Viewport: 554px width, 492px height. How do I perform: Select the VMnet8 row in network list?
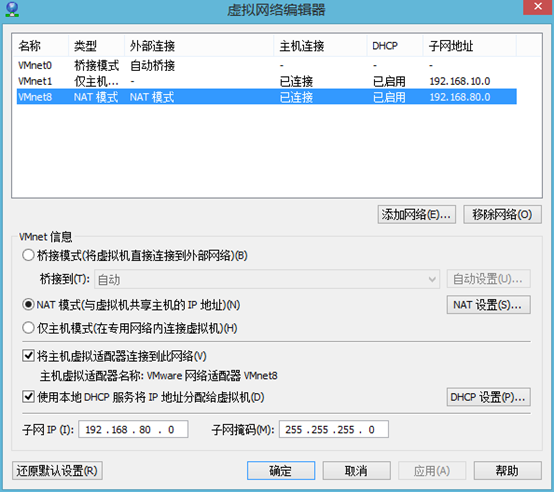tap(267, 97)
